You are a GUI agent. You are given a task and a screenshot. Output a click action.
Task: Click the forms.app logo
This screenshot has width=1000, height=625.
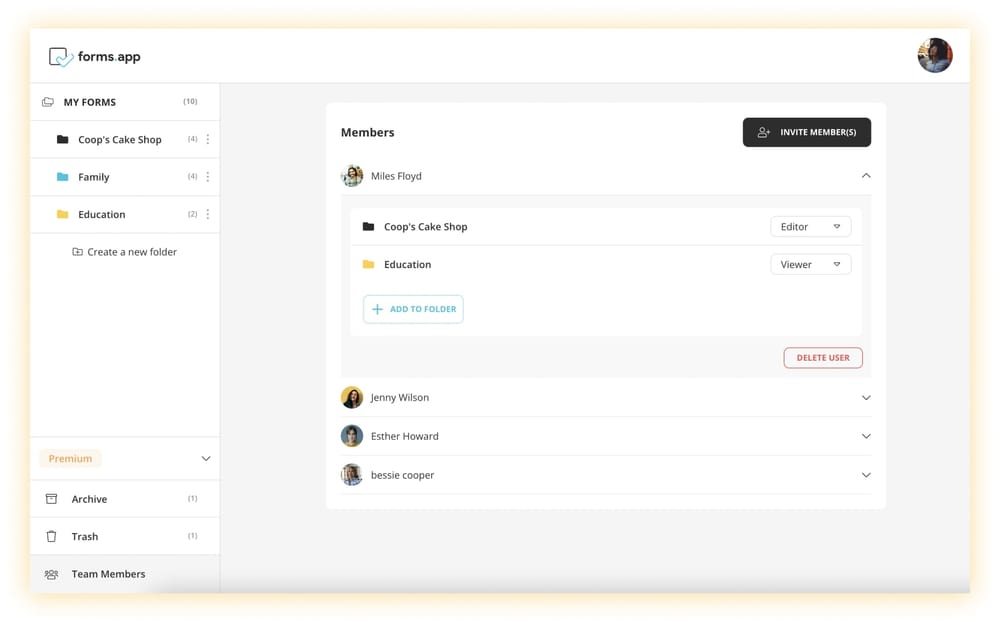95,57
